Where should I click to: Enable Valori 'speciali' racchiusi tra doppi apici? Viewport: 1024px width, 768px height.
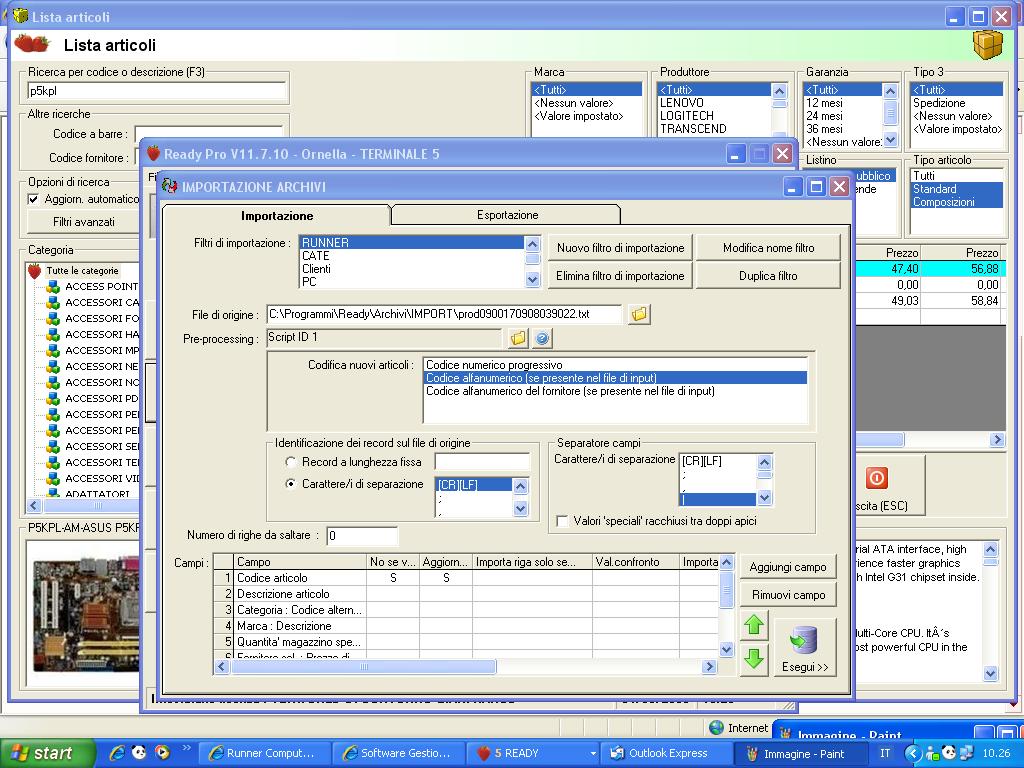(562, 521)
